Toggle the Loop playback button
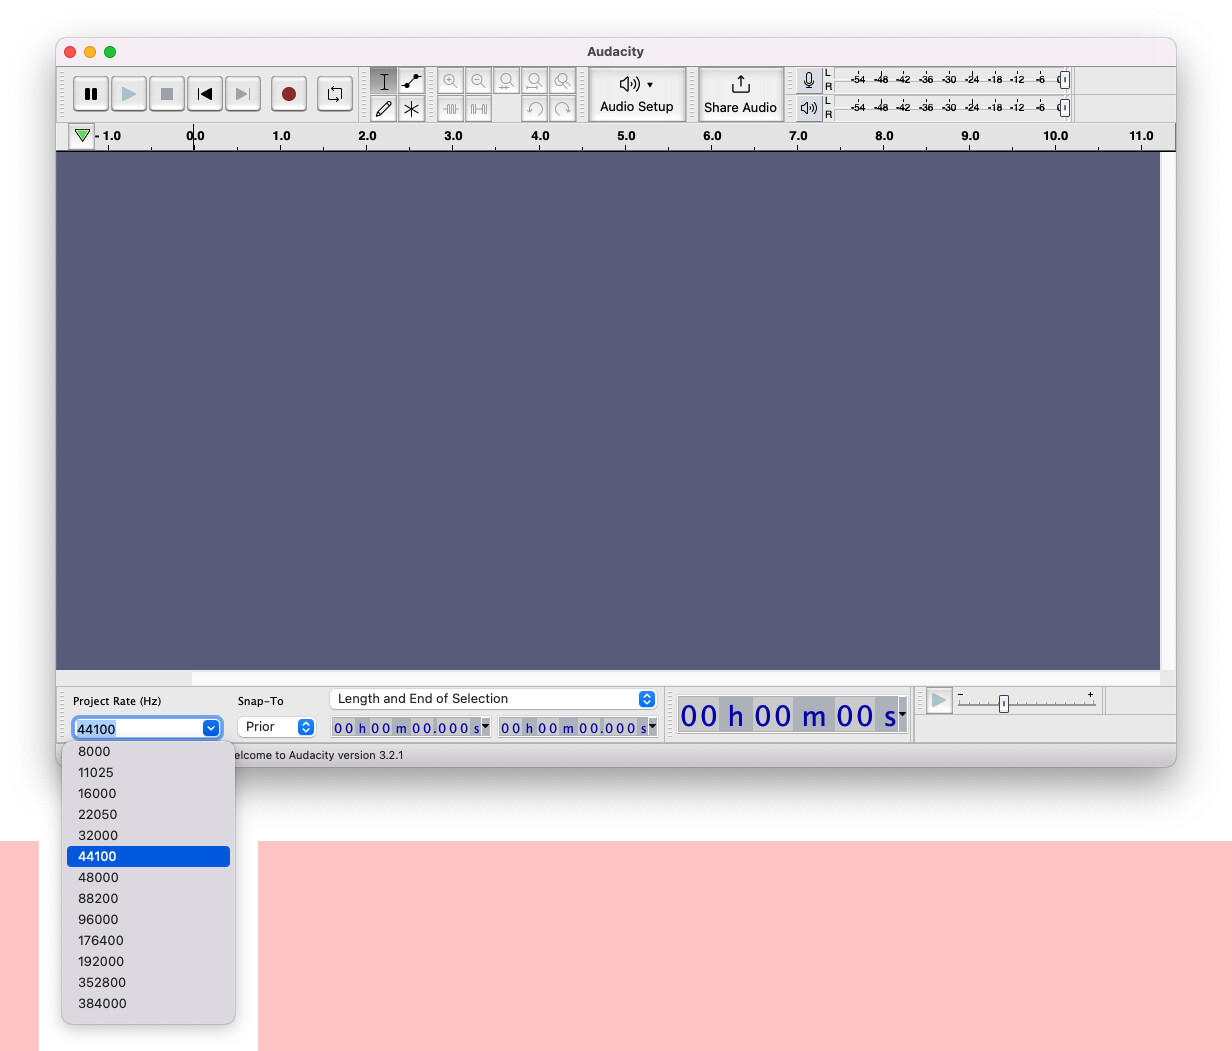 coord(335,94)
